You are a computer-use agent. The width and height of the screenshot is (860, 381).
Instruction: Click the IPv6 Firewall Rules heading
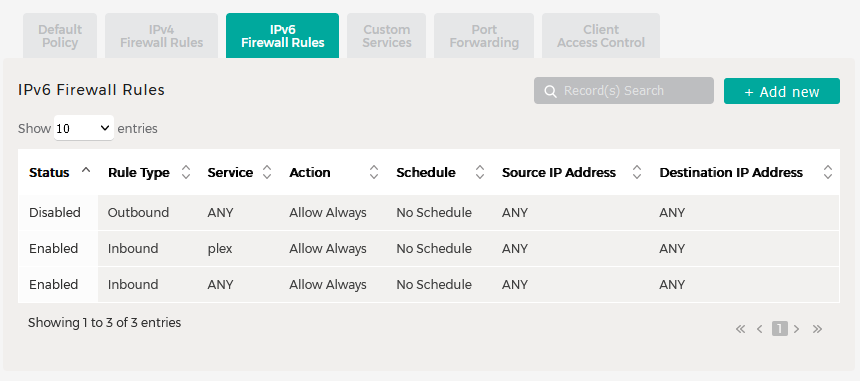click(x=92, y=90)
